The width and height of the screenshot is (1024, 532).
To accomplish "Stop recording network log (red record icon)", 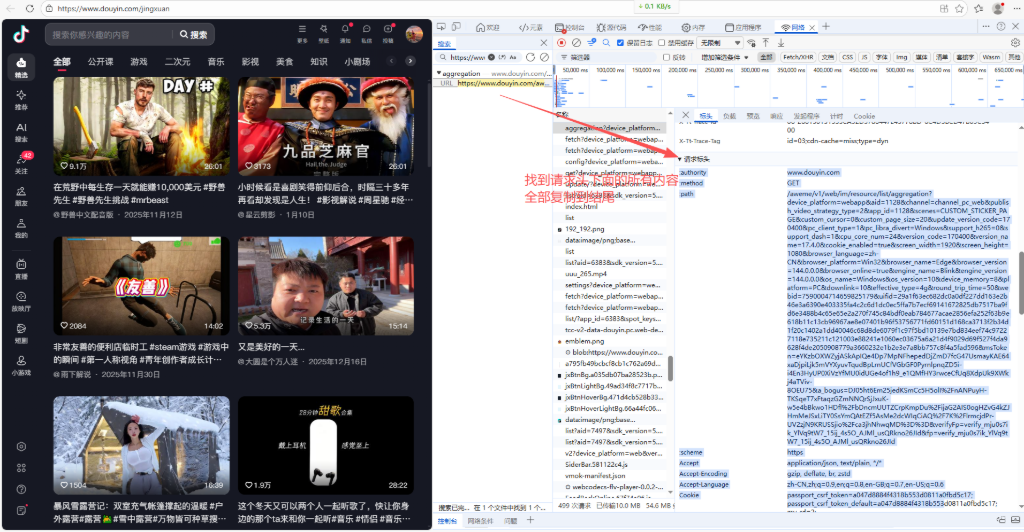I will point(561,42).
